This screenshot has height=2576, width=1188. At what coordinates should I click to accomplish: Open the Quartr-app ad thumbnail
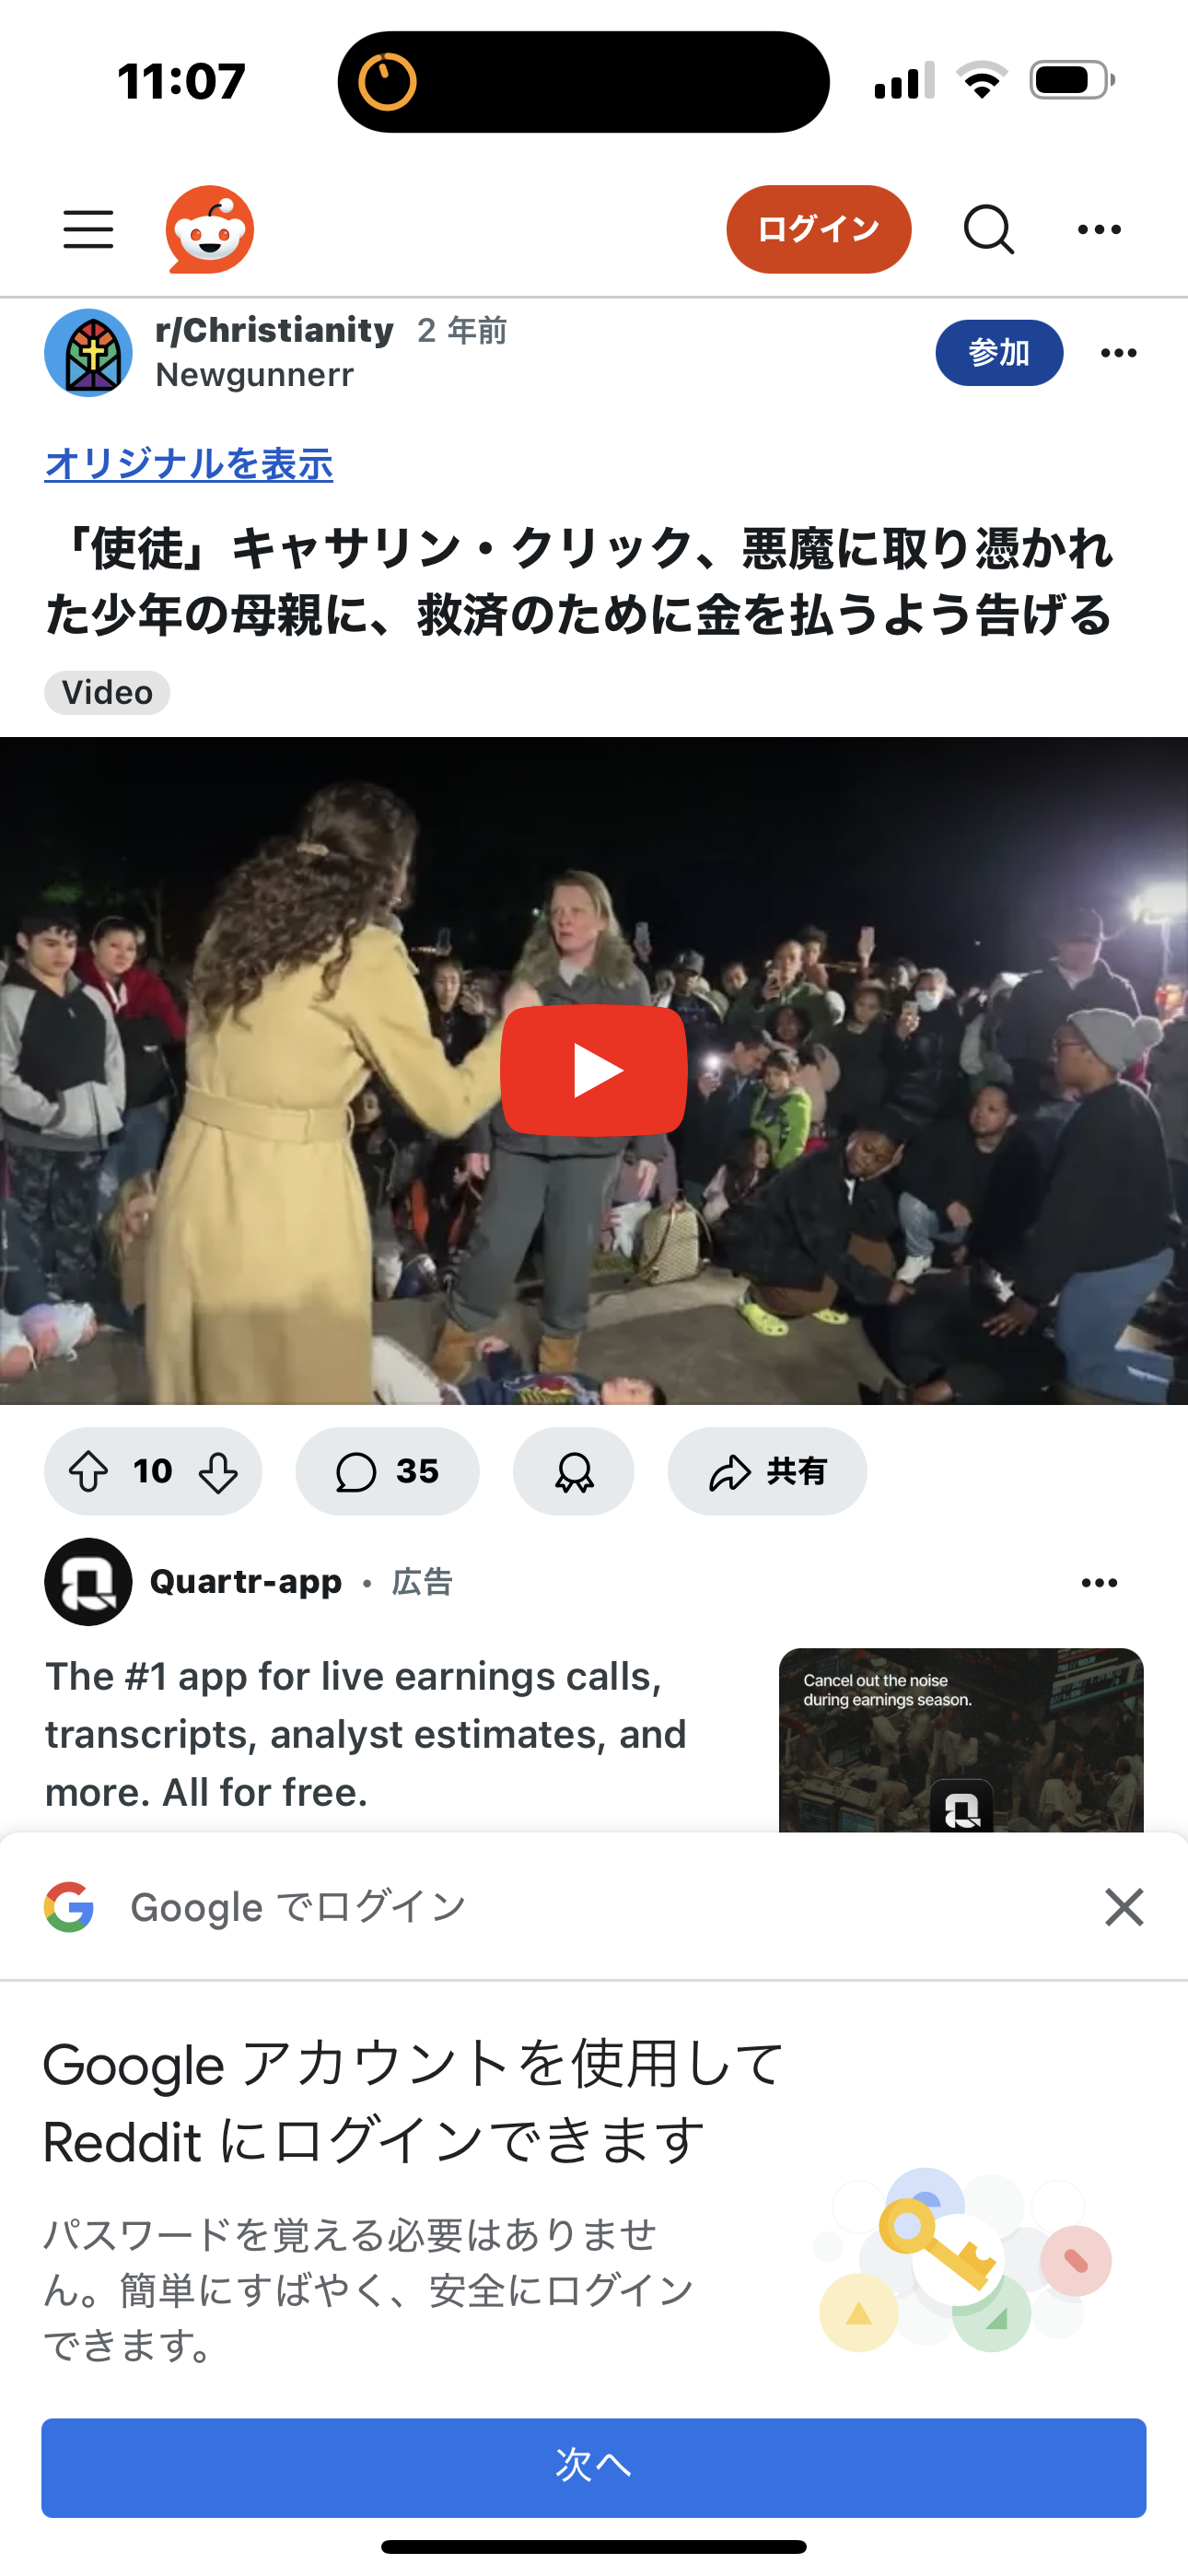tap(961, 1740)
